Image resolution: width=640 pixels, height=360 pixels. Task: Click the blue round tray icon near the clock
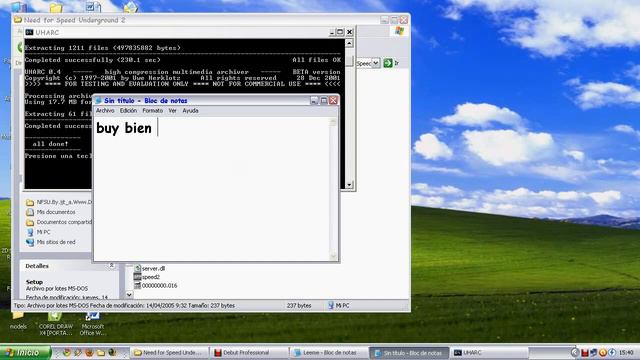611,353
